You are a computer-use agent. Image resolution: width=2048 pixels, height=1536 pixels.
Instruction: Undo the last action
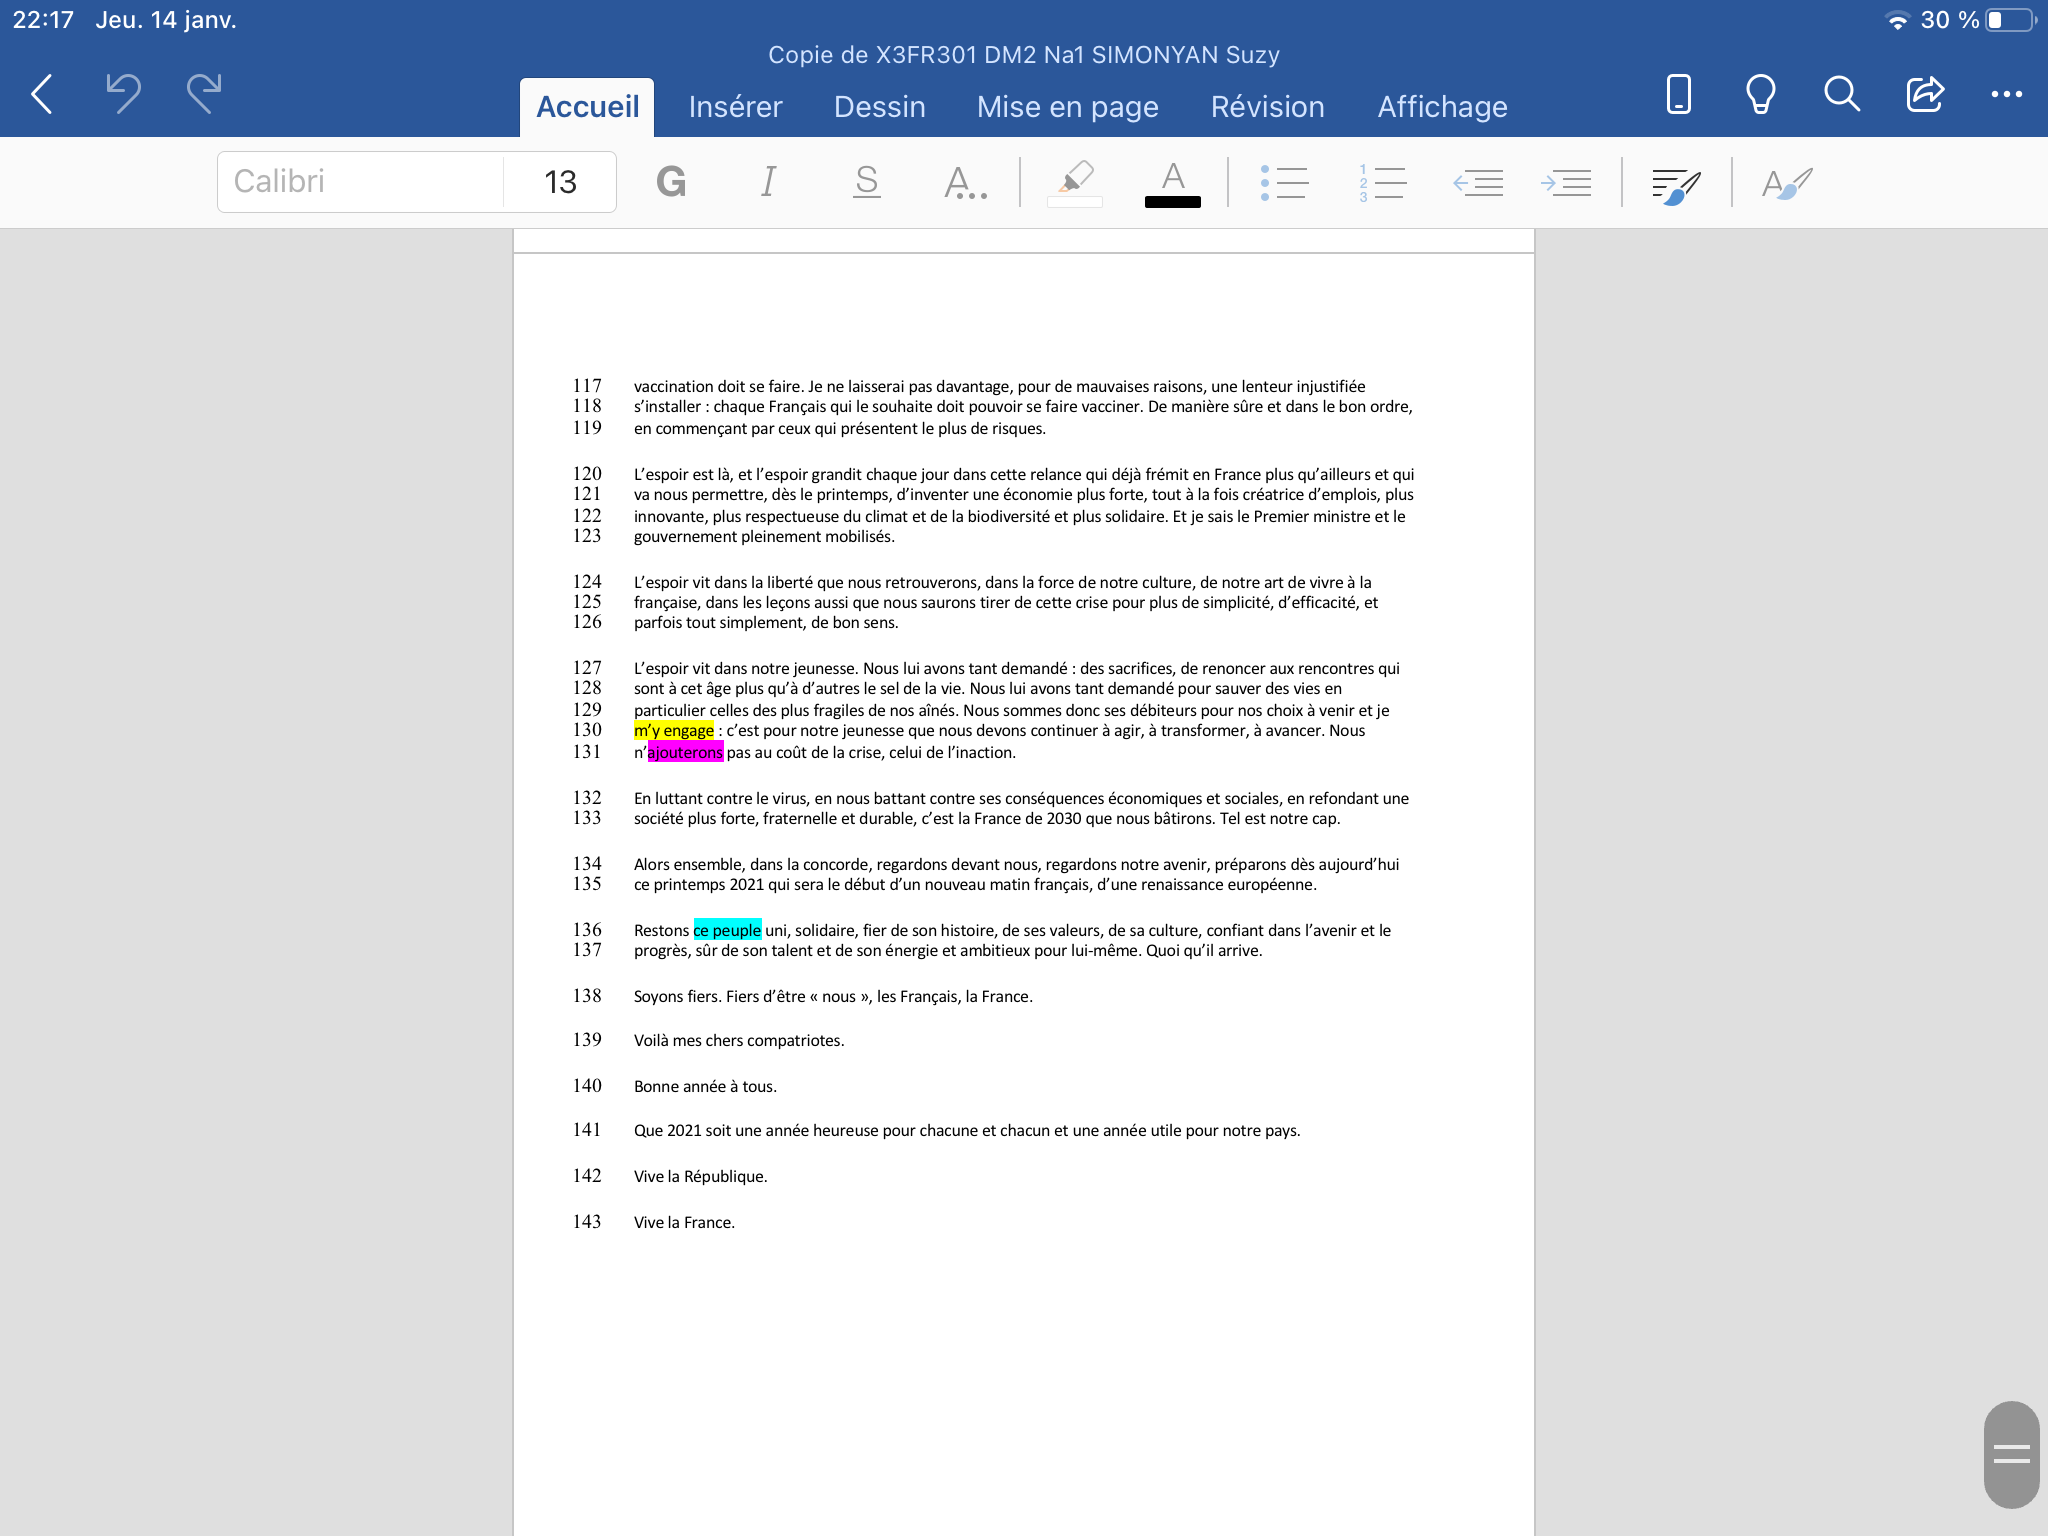pyautogui.click(x=123, y=94)
